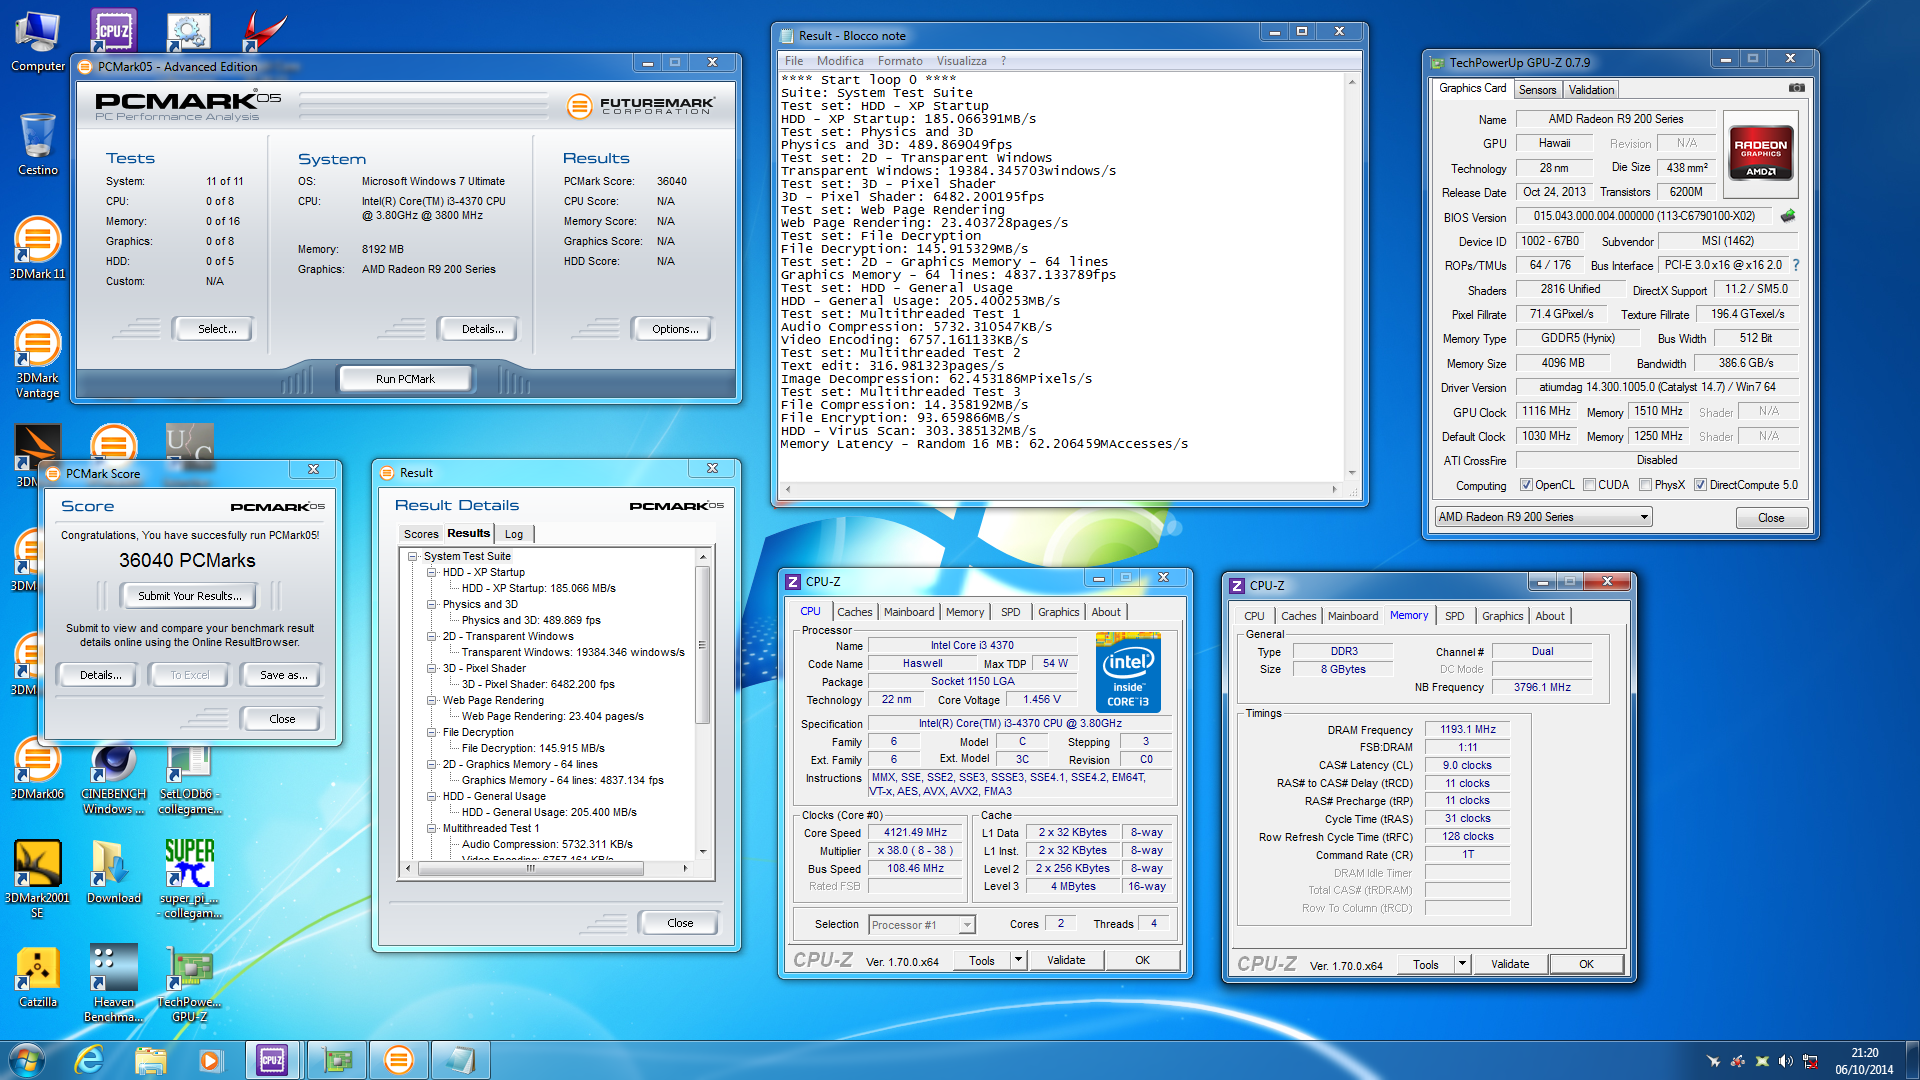Click Select... button under Tests
Screen dimensions: 1920x1080
tap(216, 329)
